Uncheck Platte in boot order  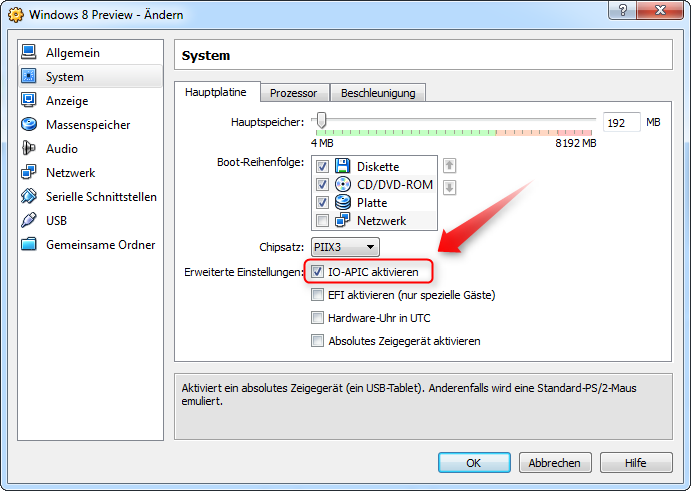tap(322, 202)
